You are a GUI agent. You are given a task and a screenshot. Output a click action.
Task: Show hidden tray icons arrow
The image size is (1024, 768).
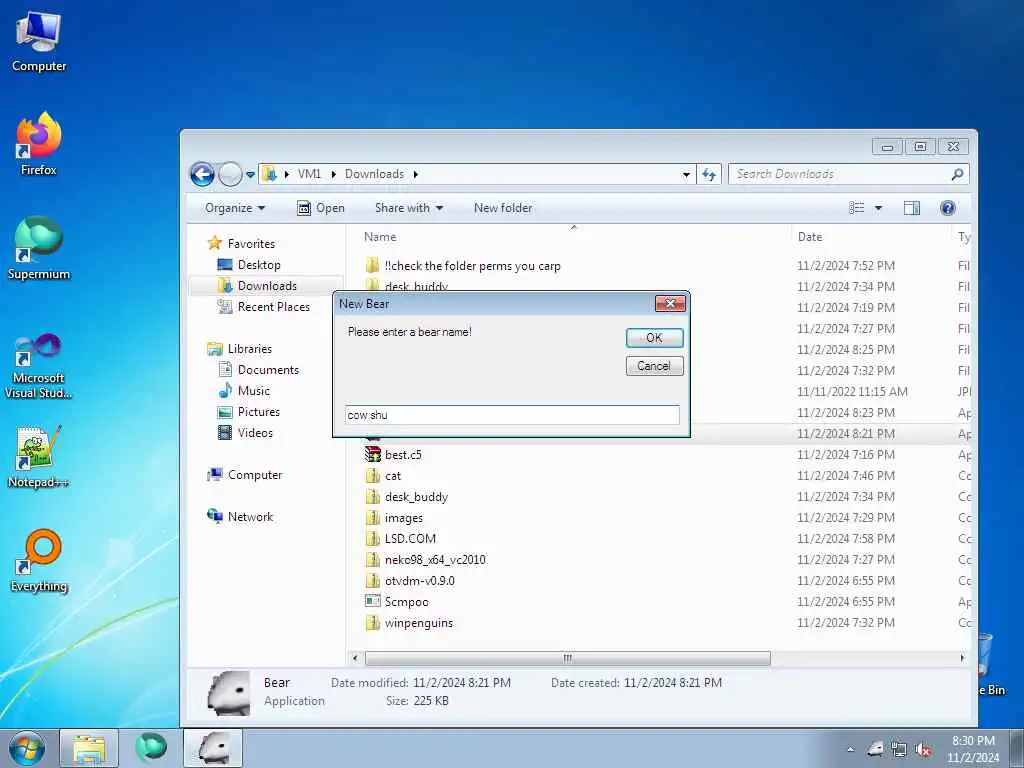850,750
